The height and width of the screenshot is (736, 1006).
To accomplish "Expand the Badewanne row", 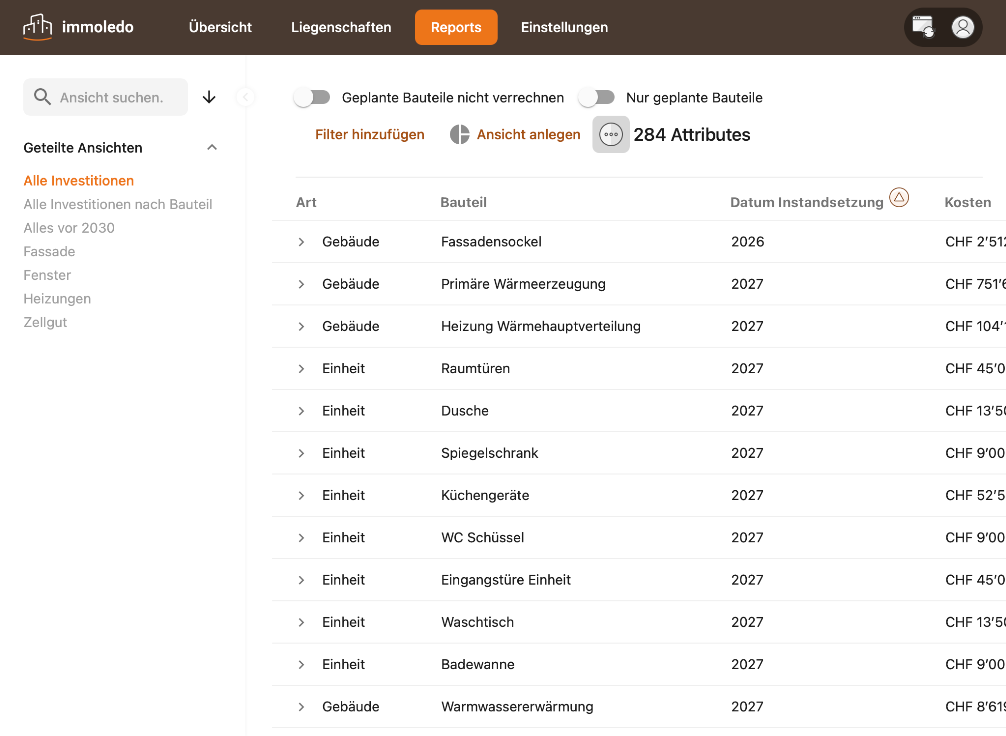I will pyautogui.click(x=301, y=665).
